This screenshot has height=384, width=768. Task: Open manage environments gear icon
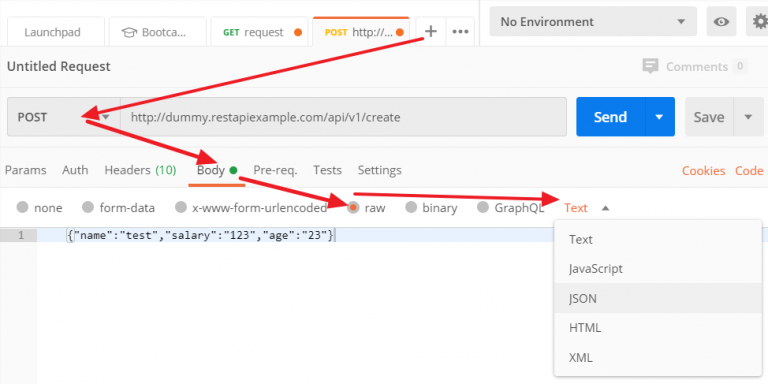760,22
